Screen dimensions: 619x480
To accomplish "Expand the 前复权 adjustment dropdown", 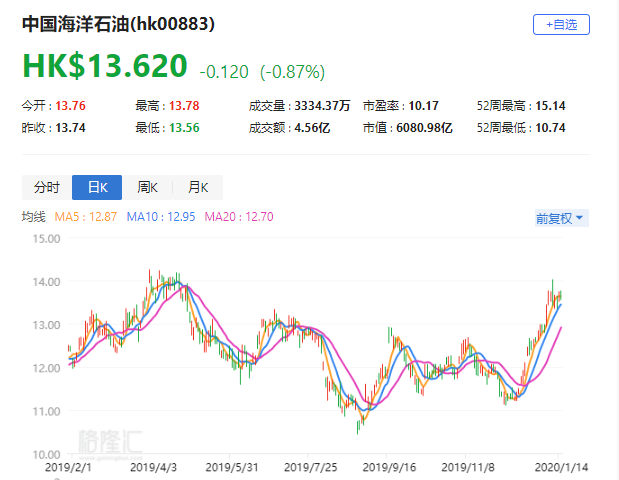I will point(561,217).
